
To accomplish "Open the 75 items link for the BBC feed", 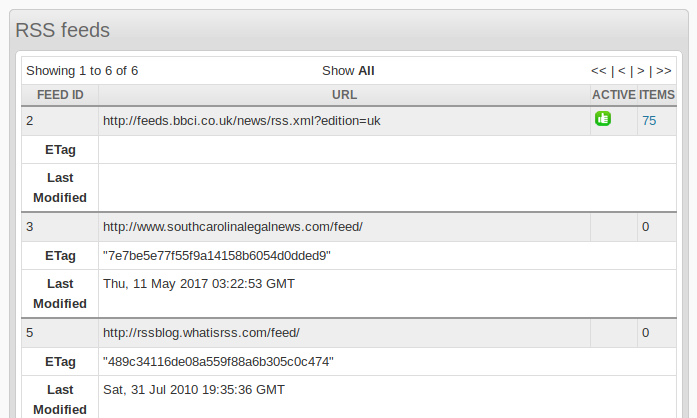I will pos(649,121).
